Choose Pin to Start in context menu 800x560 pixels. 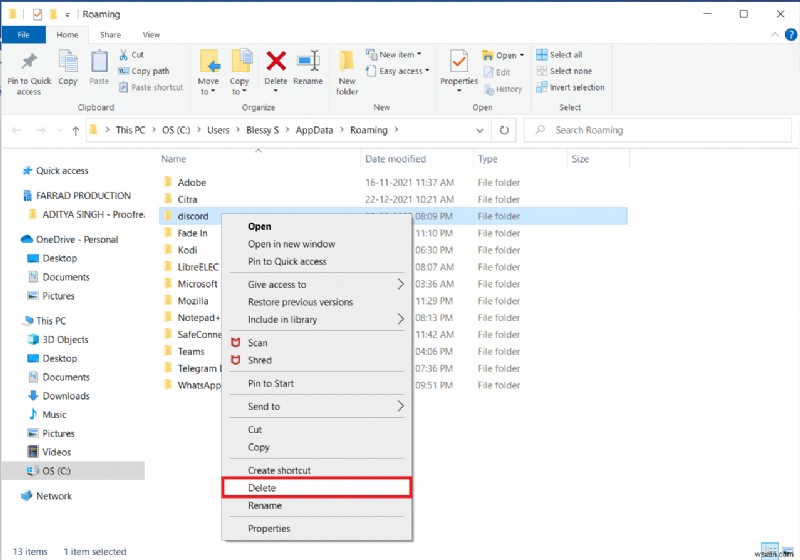[x=316, y=383]
